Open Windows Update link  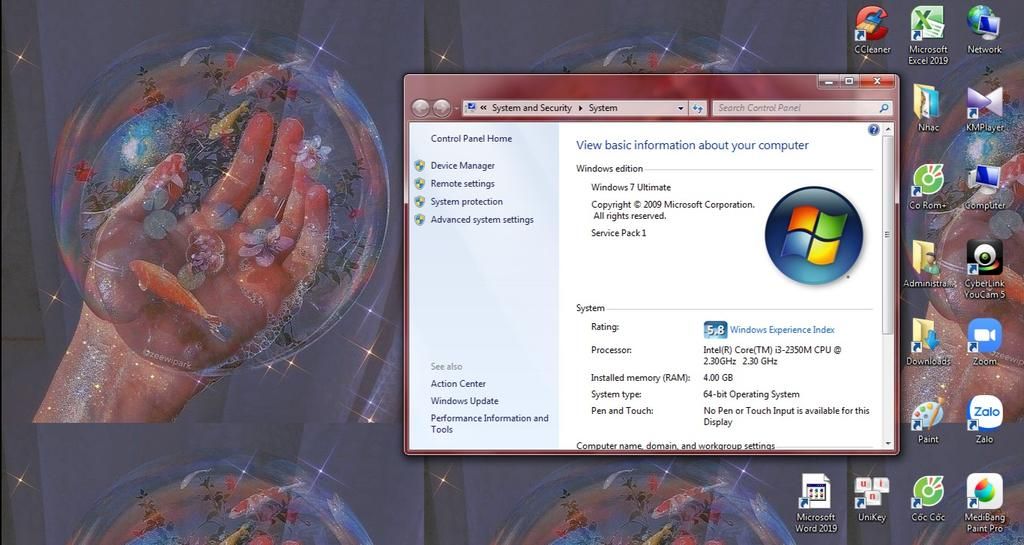pos(464,401)
